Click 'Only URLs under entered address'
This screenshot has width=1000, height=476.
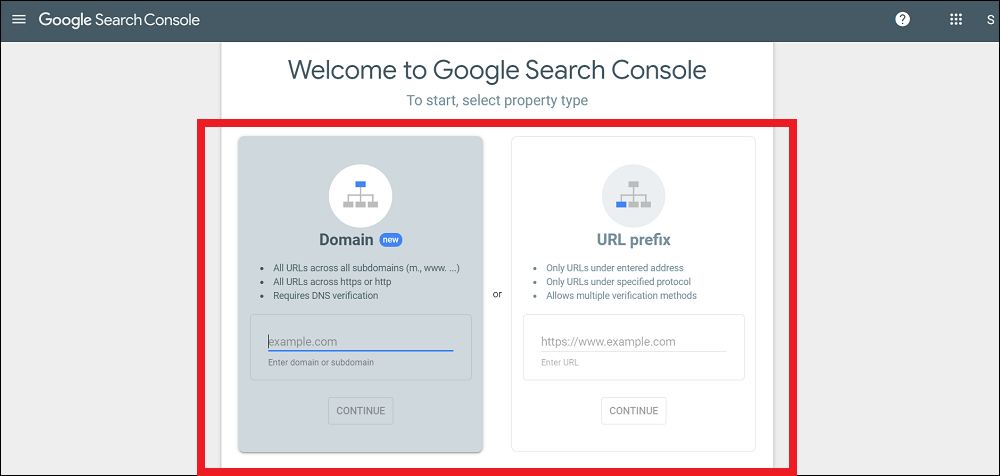(615, 268)
